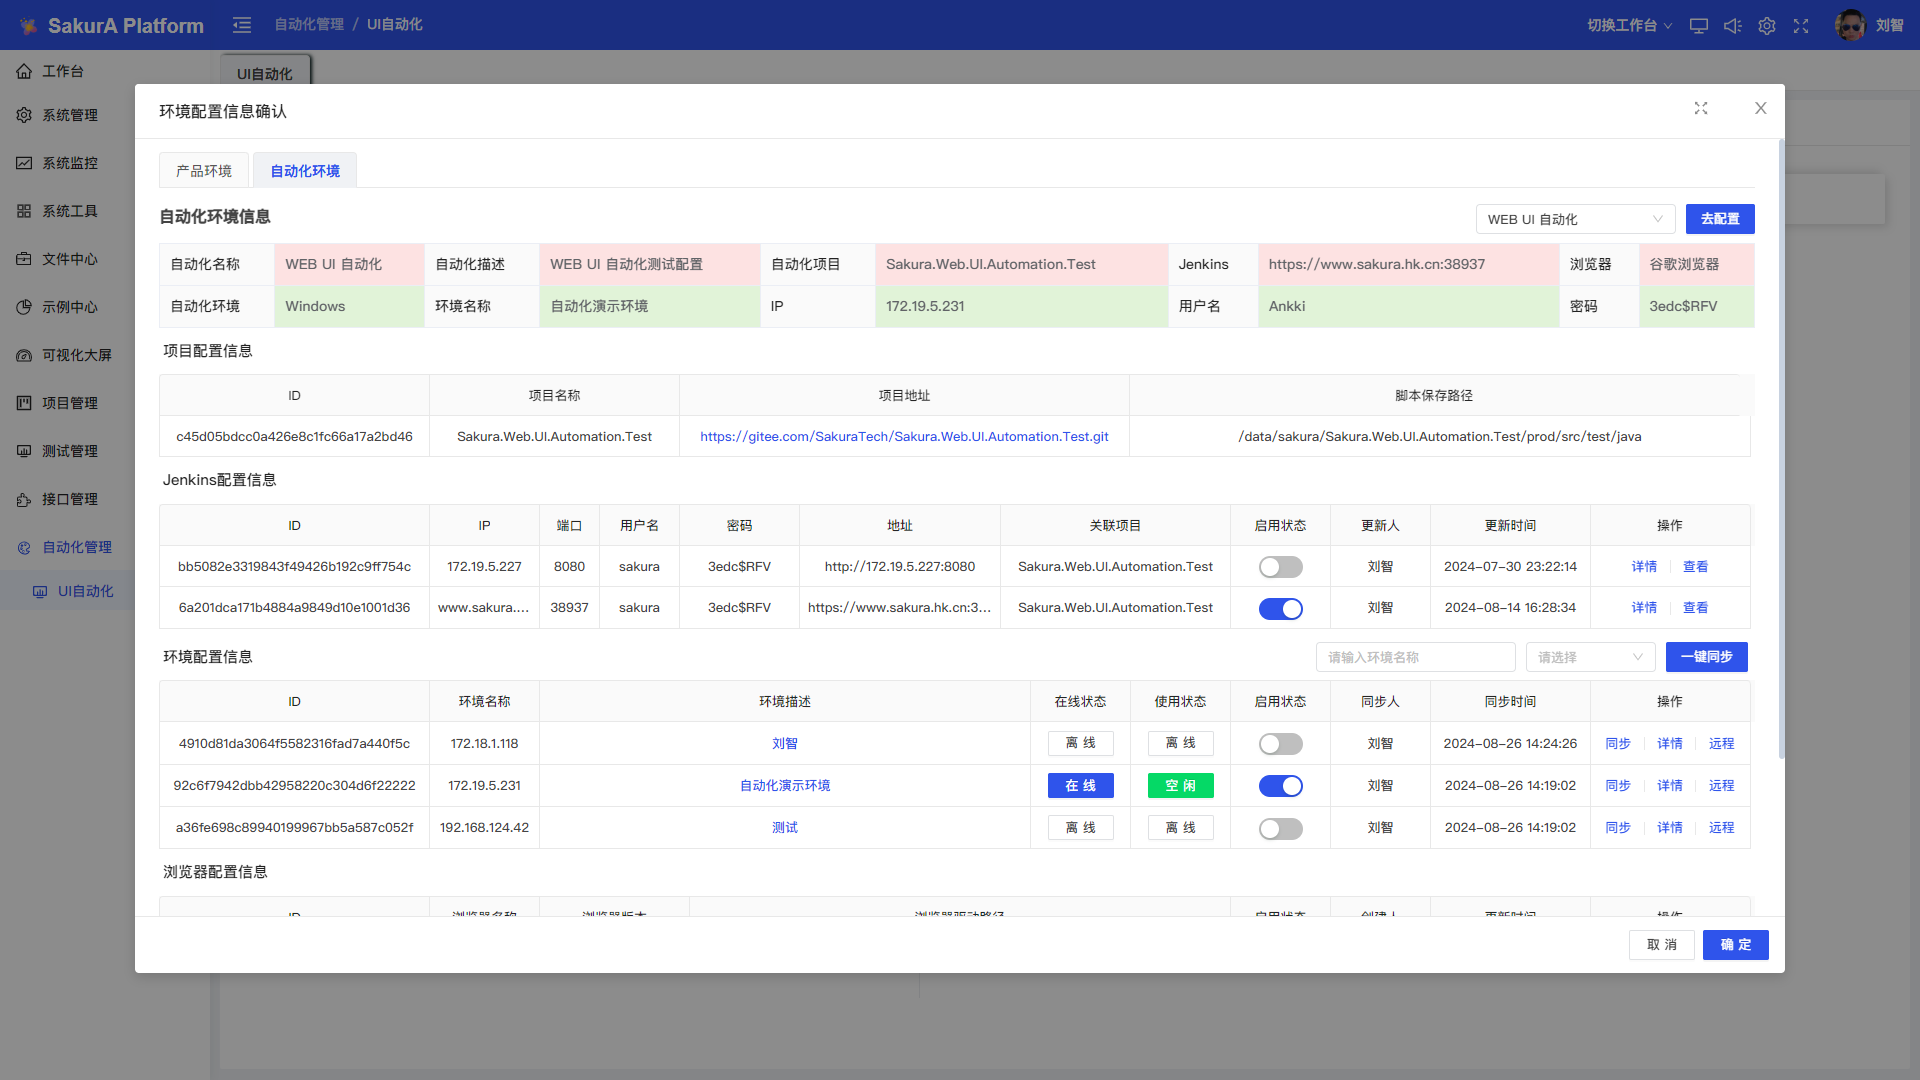Expand the 请选择 status dropdown

point(1590,657)
